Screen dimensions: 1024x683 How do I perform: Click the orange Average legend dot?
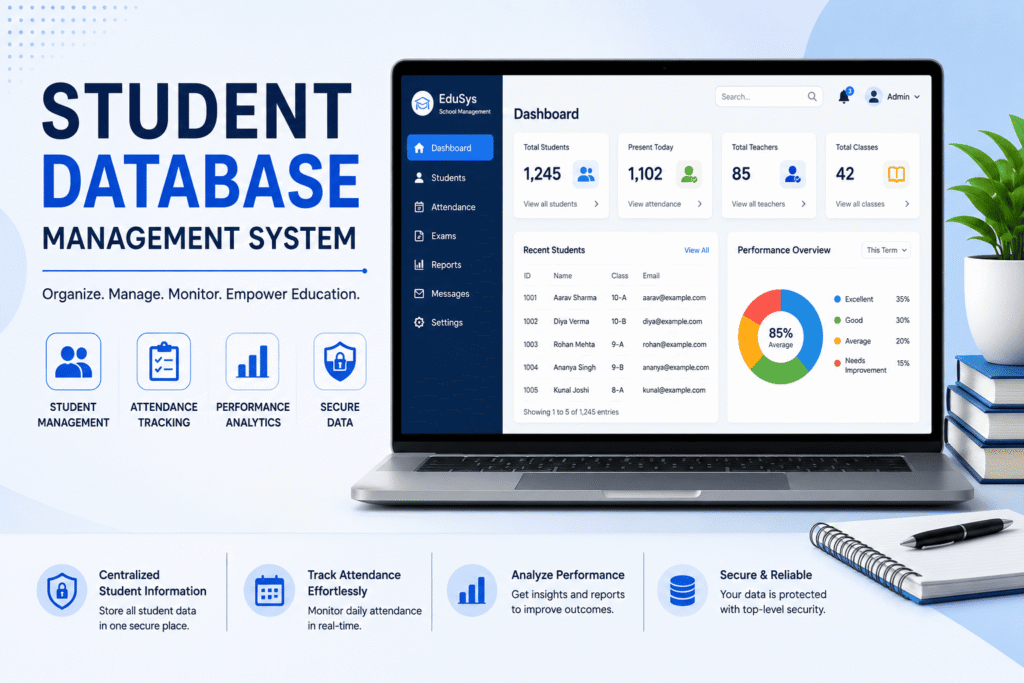coord(837,341)
